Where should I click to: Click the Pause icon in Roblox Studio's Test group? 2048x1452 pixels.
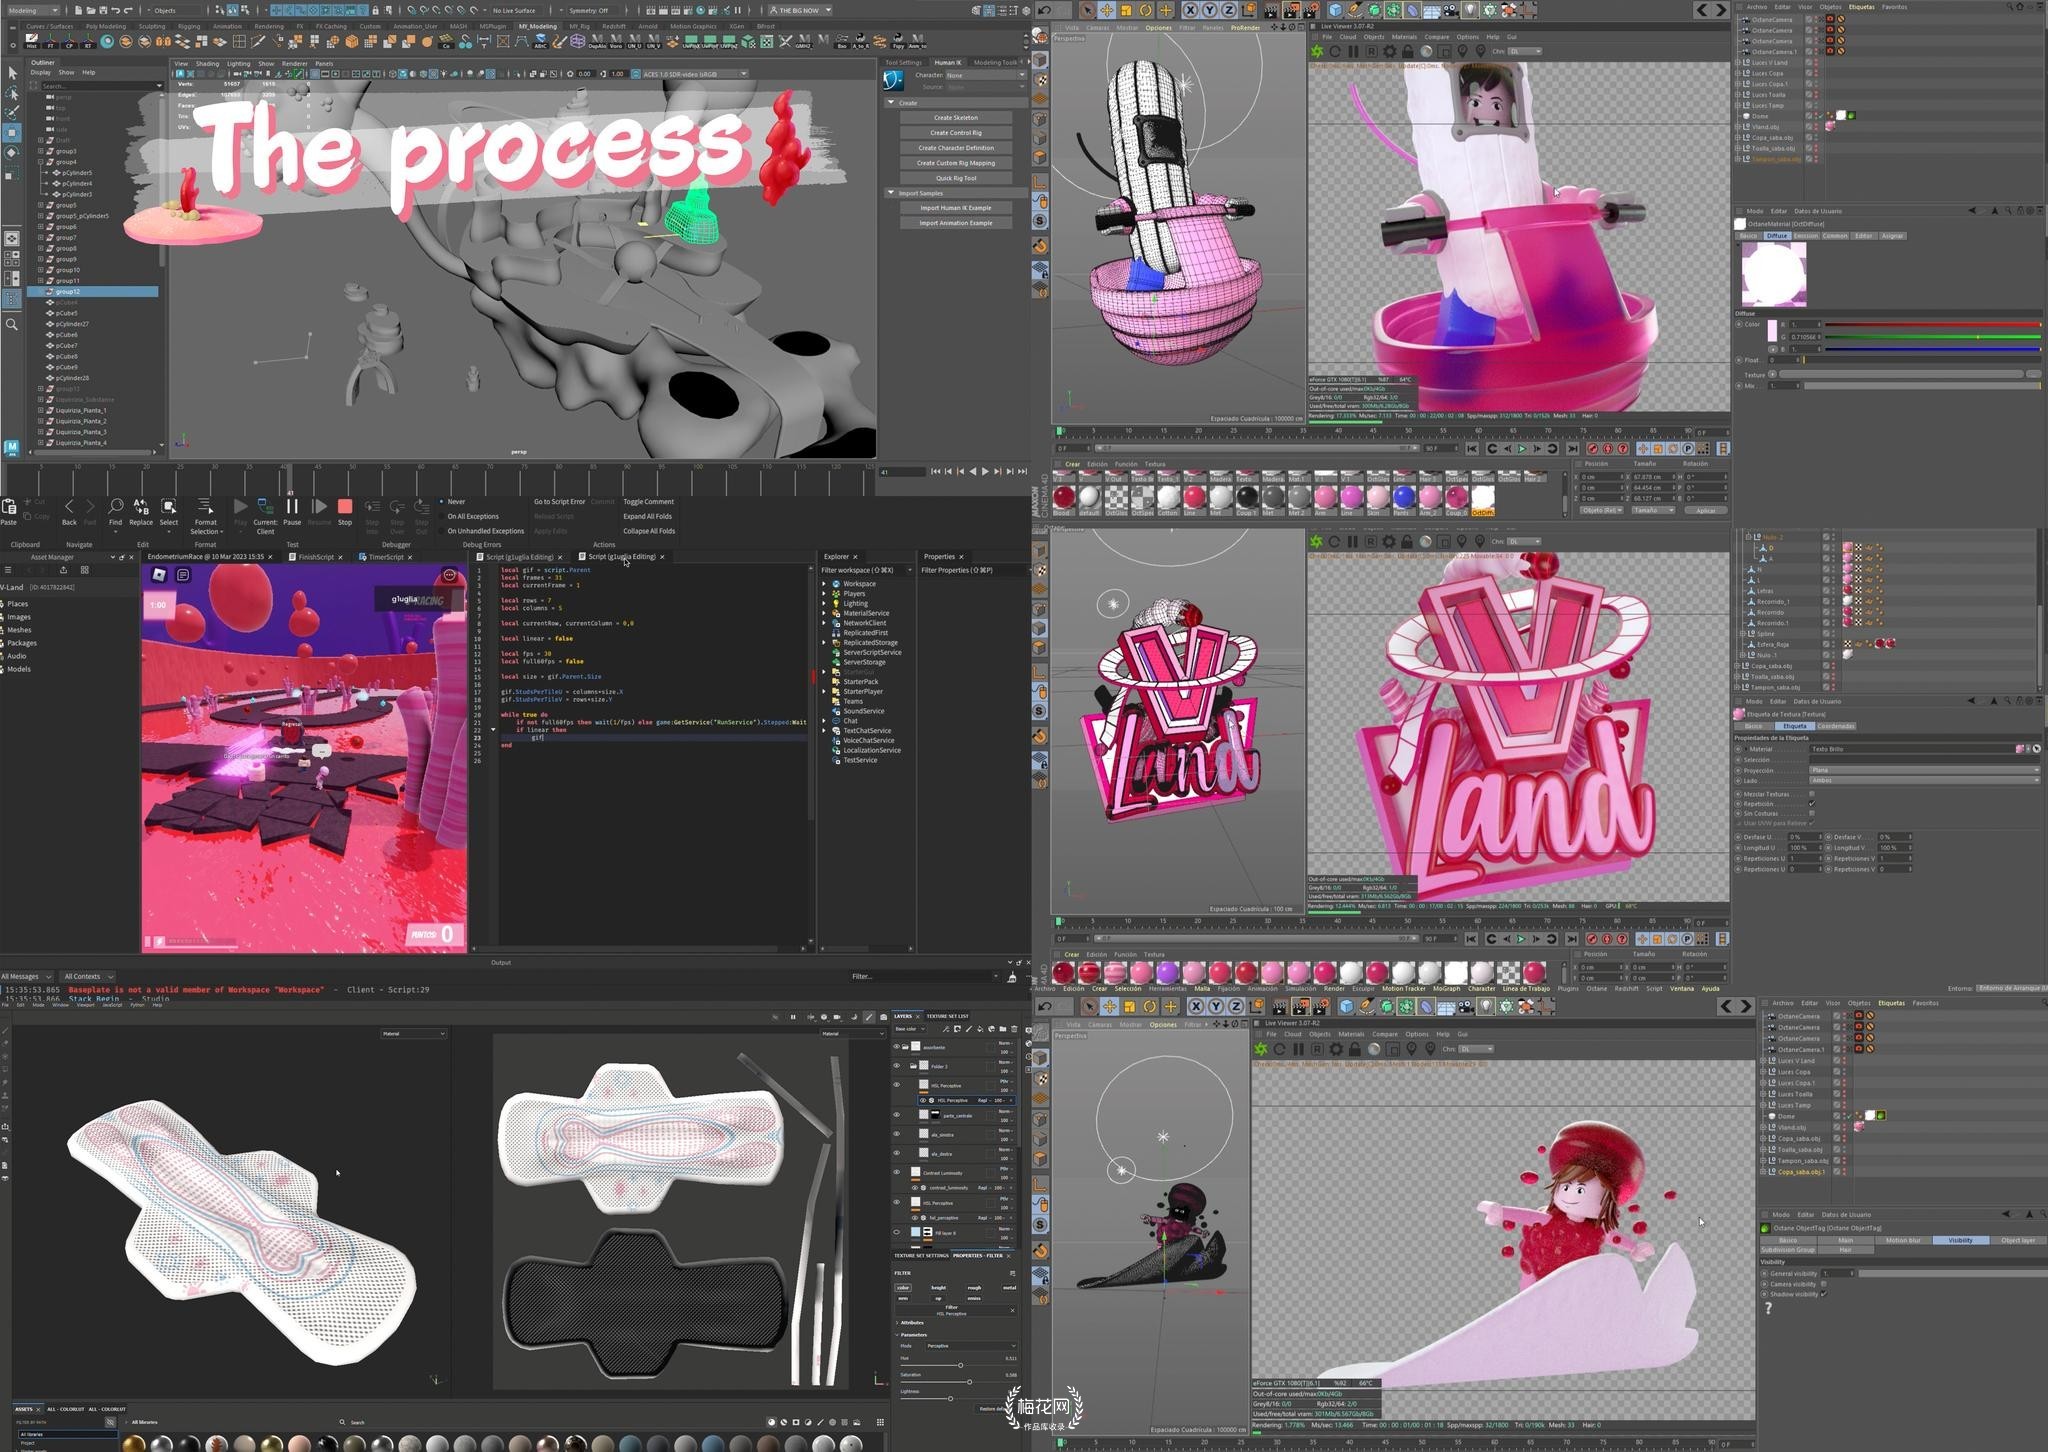click(292, 507)
